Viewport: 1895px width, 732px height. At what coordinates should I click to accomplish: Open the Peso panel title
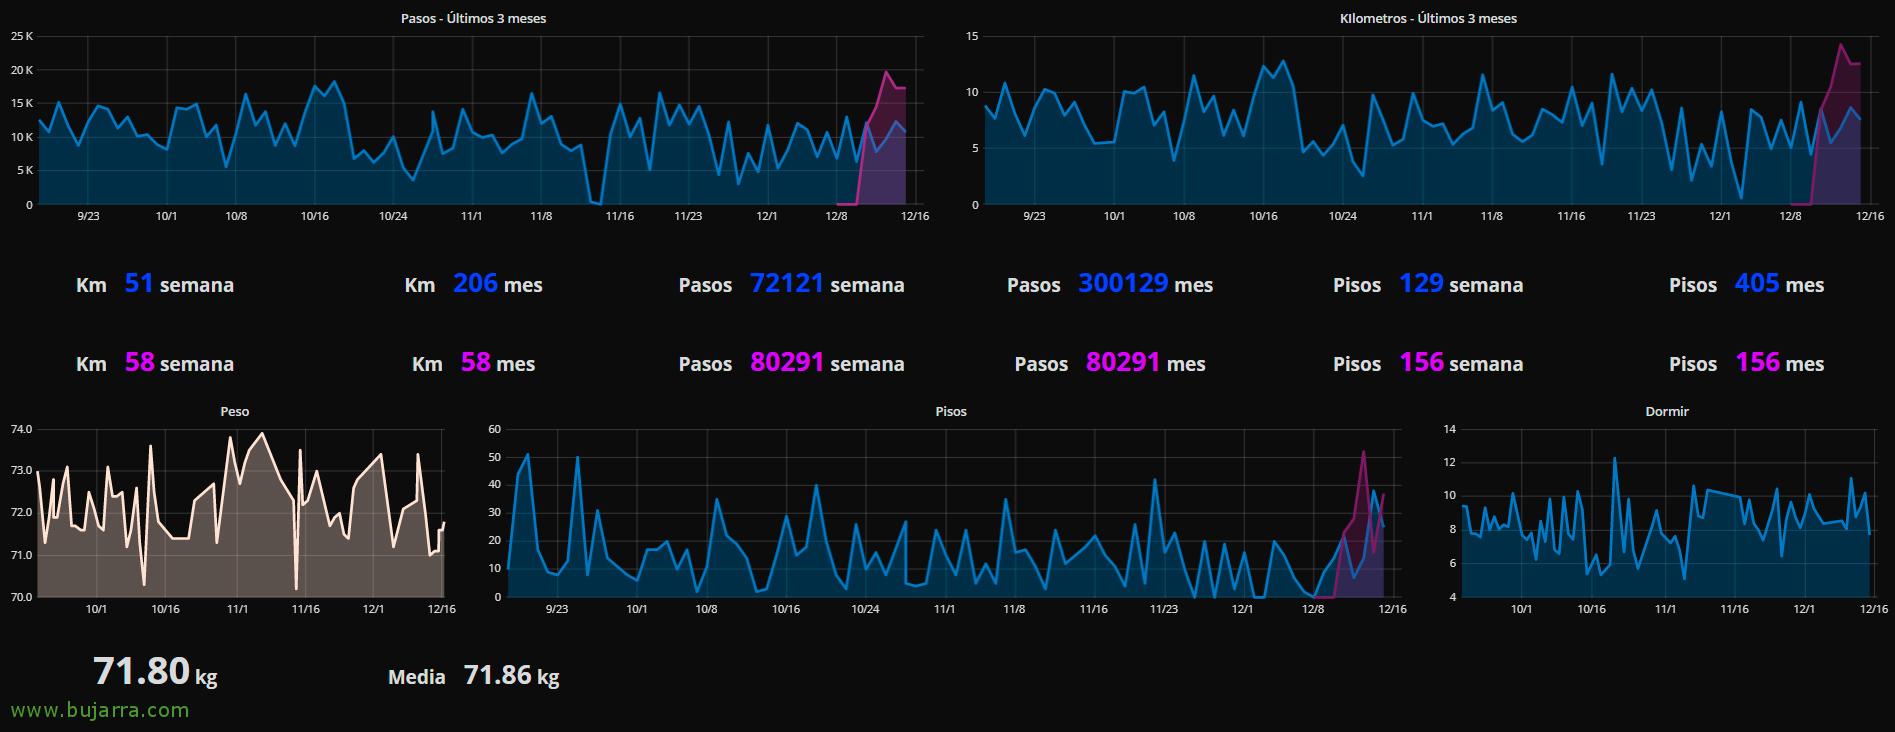click(x=234, y=411)
